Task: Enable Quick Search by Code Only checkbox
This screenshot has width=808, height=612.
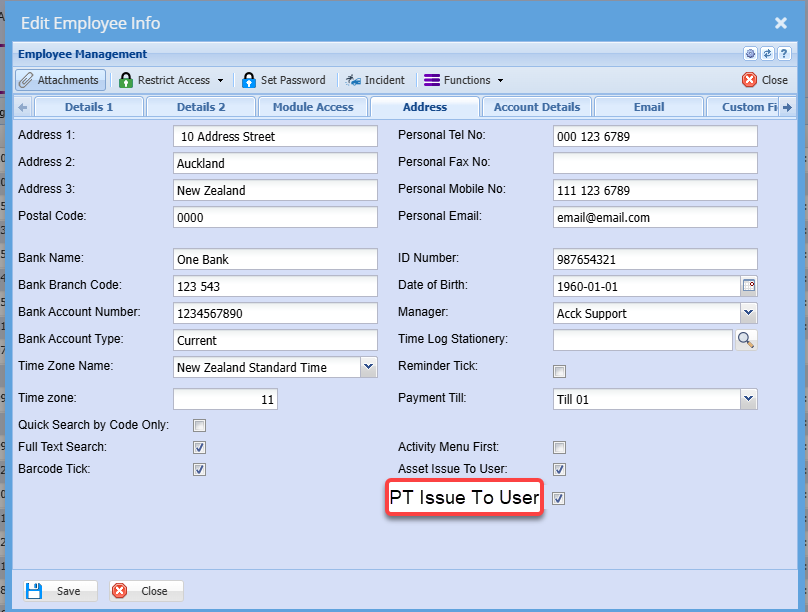Action: tap(199, 425)
